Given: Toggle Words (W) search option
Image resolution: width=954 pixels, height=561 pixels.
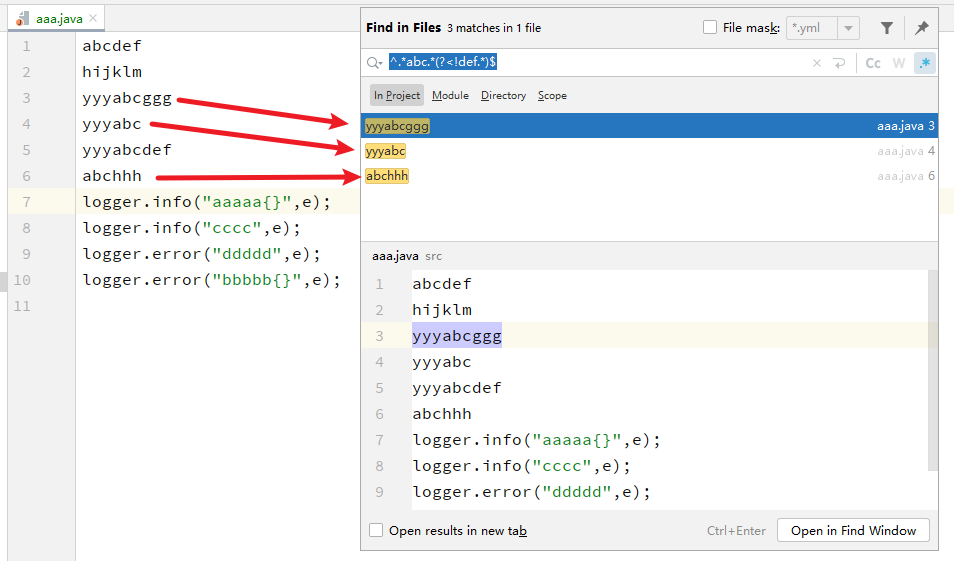Looking at the screenshot, I should pyautogui.click(x=899, y=63).
